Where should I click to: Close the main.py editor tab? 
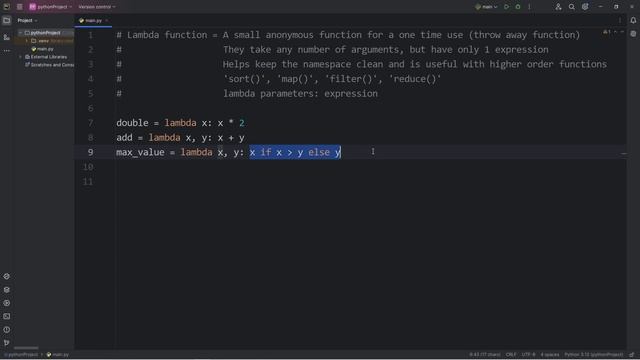pos(107,20)
